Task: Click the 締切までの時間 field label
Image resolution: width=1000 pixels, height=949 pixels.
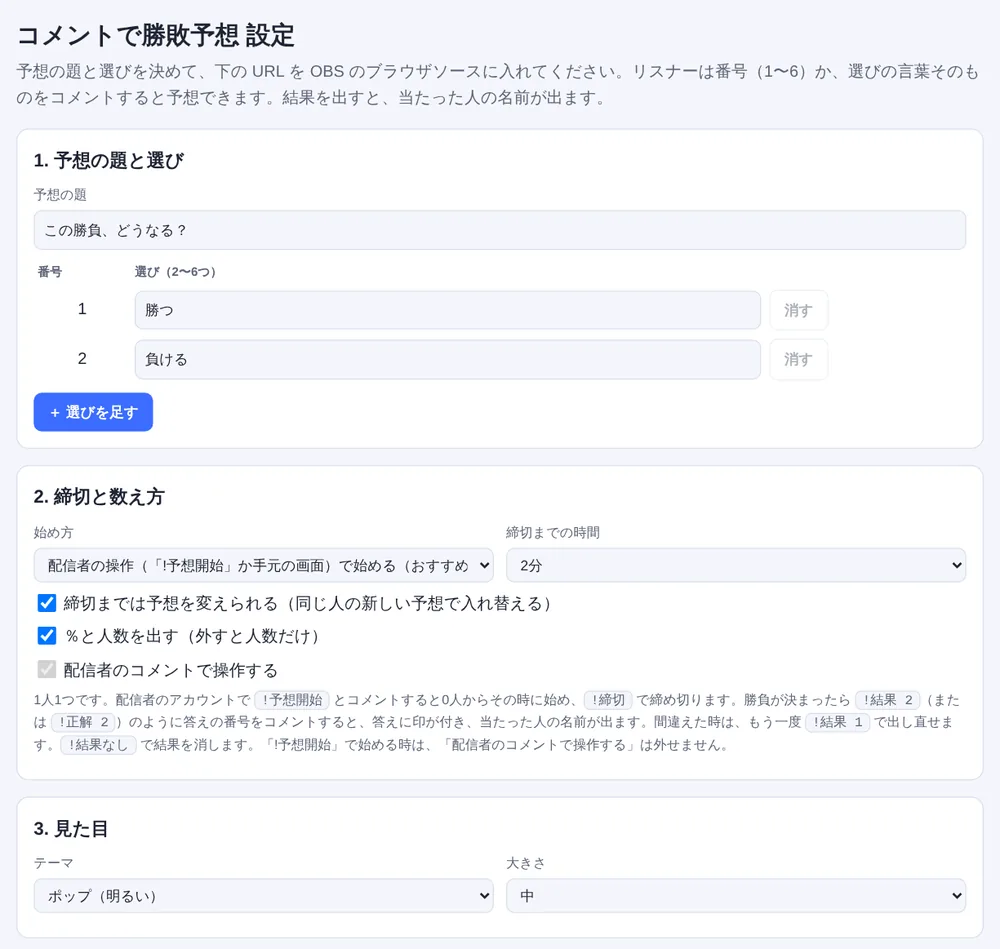Action: 553,533
